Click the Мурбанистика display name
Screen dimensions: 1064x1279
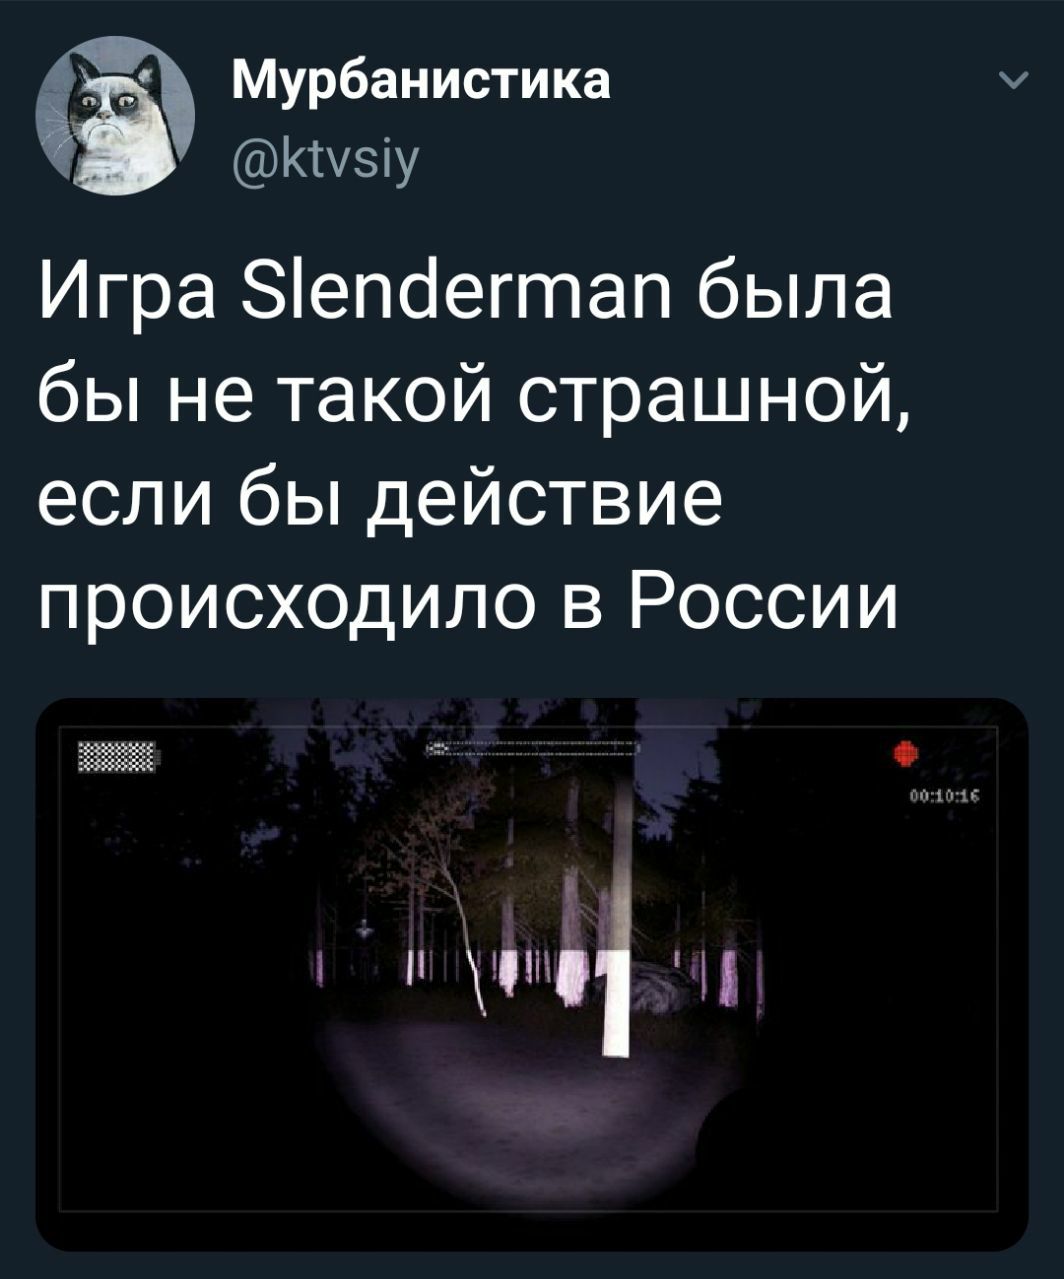pos(421,83)
